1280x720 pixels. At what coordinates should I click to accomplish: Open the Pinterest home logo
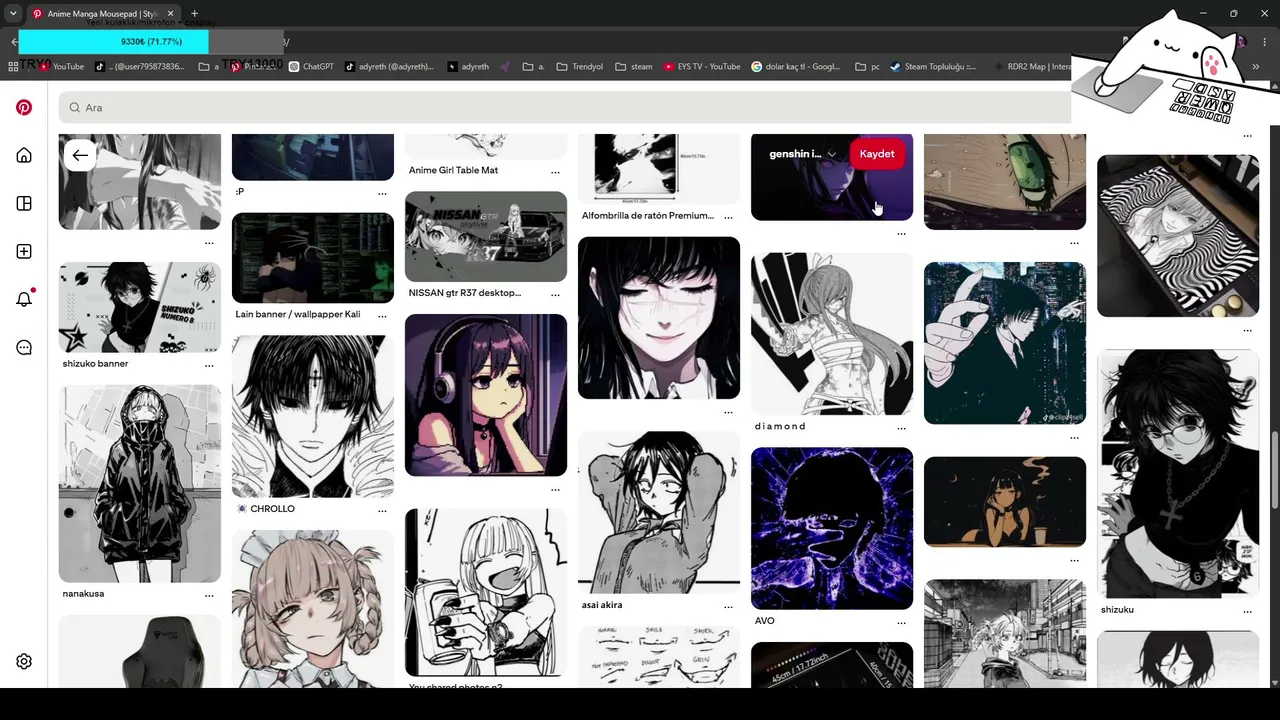[24, 107]
